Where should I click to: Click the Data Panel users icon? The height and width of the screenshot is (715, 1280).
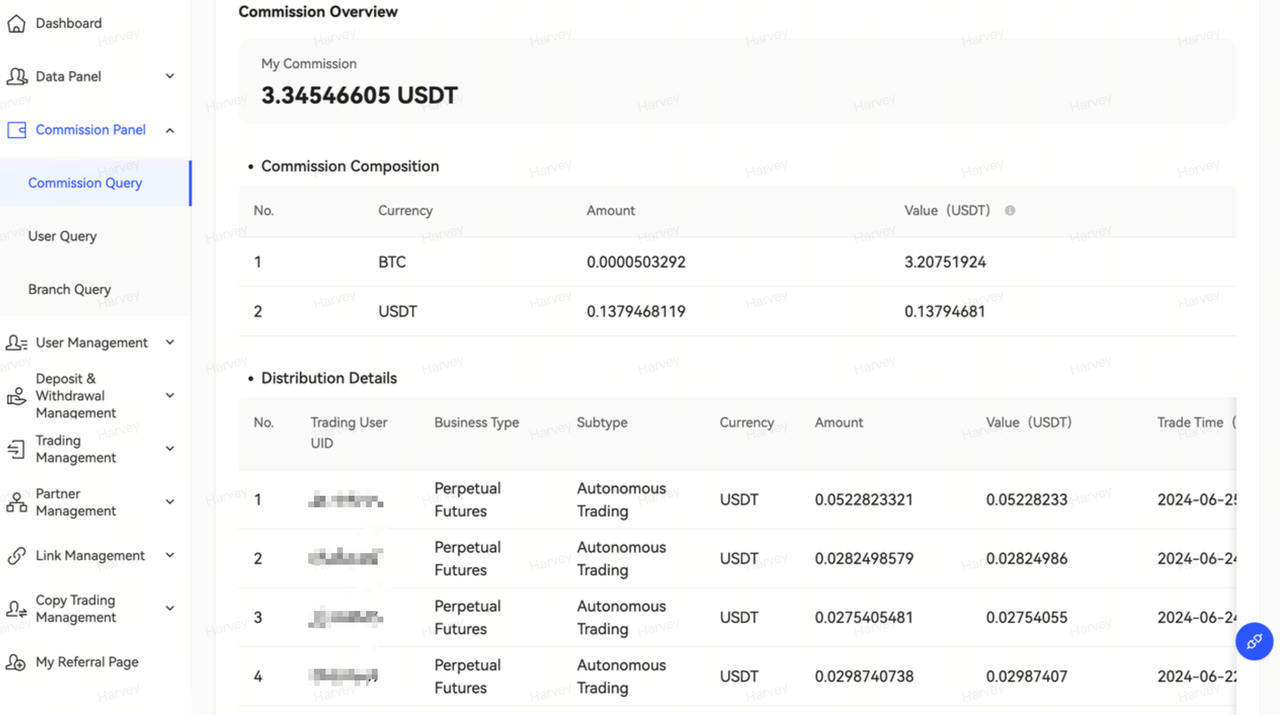tap(16, 76)
